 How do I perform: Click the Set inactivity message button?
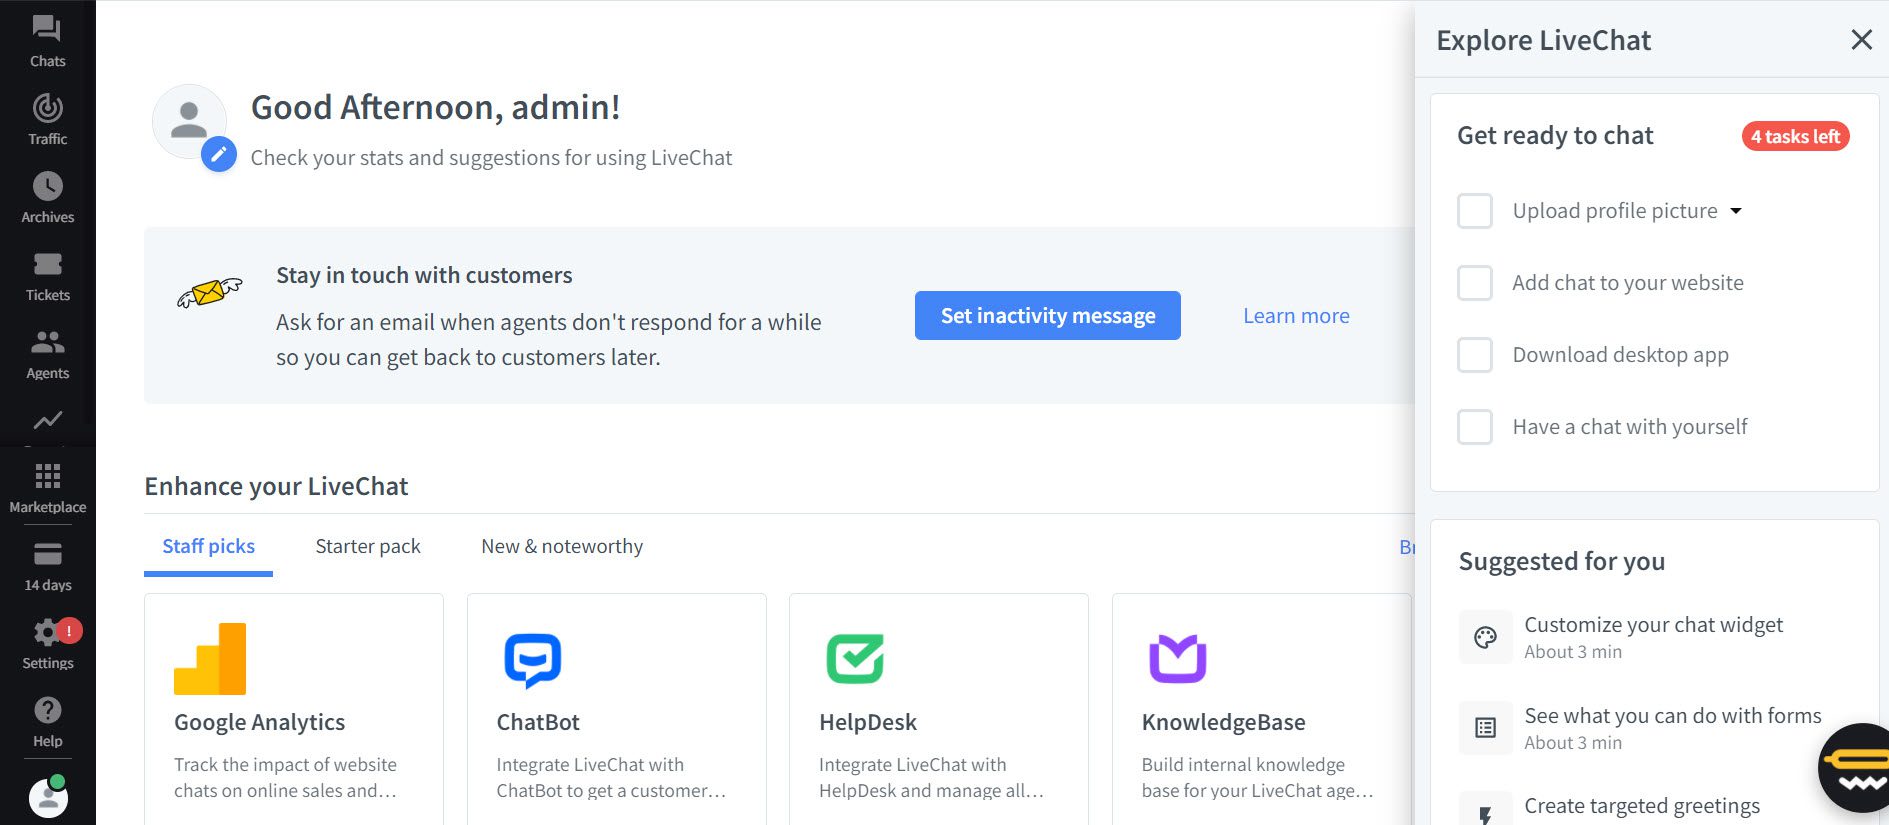pyautogui.click(x=1047, y=315)
